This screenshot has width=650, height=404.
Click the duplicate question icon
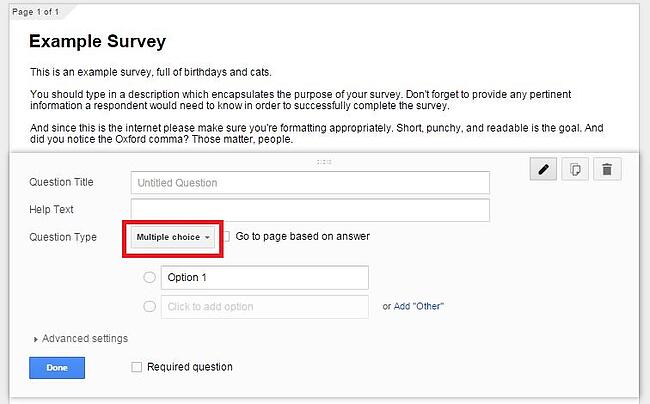click(575, 169)
